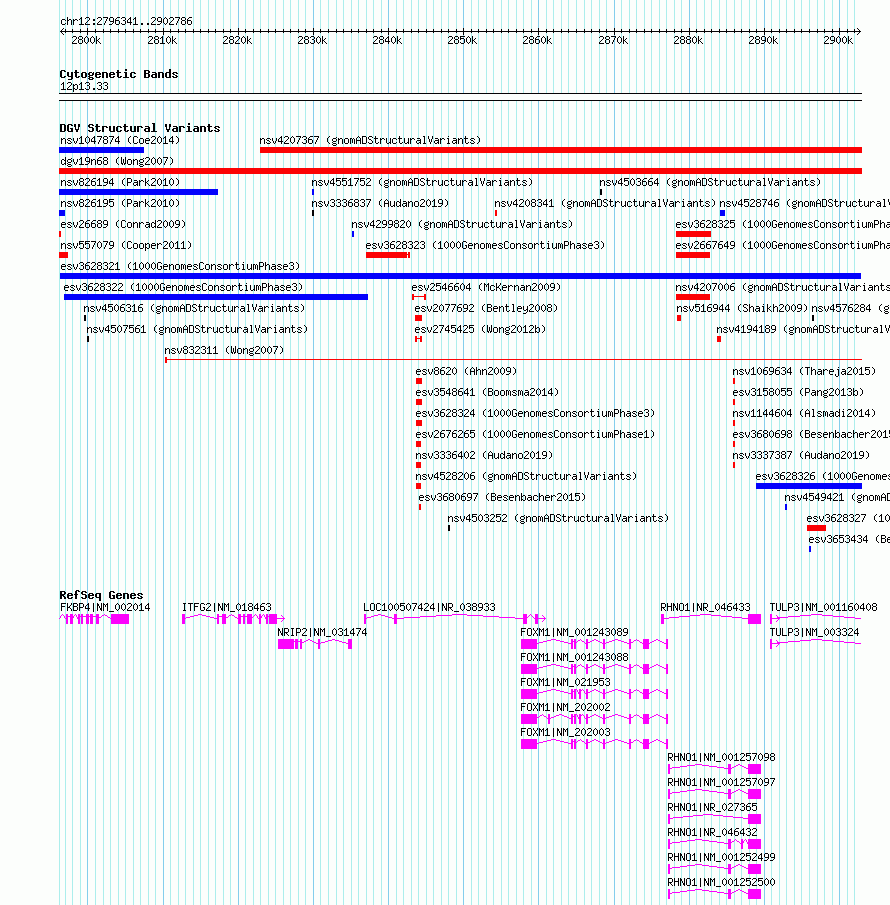Click nsv4507561 gnomAD variant label
The height and width of the screenshot is (905, 890).
click(197, 329)
